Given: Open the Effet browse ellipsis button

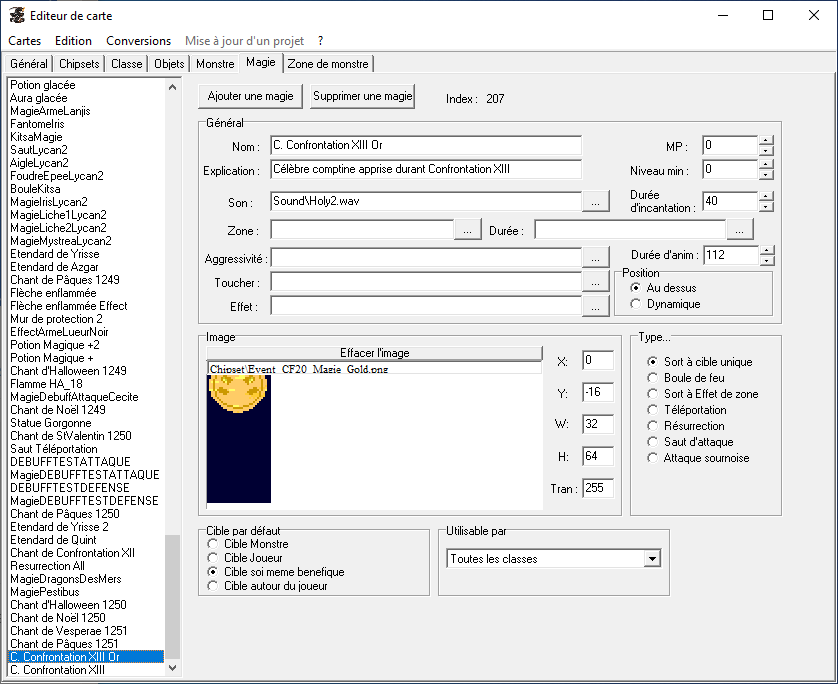Looking at the screenshot, I should 596,307.
